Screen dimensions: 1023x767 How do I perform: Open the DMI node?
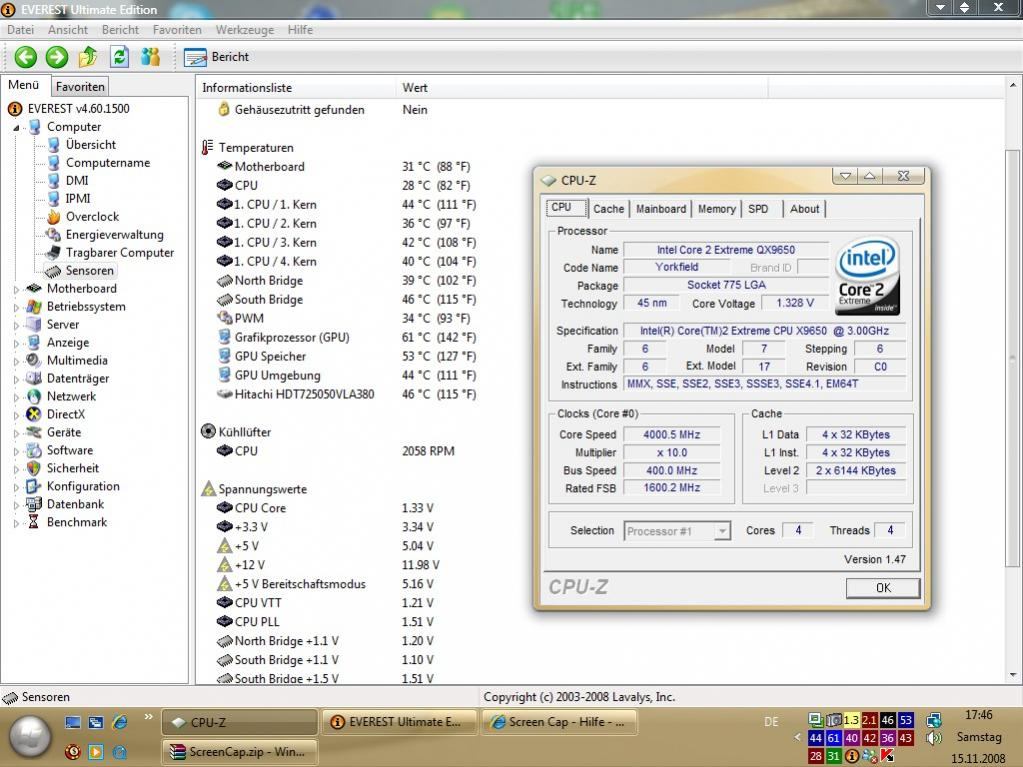77,181
